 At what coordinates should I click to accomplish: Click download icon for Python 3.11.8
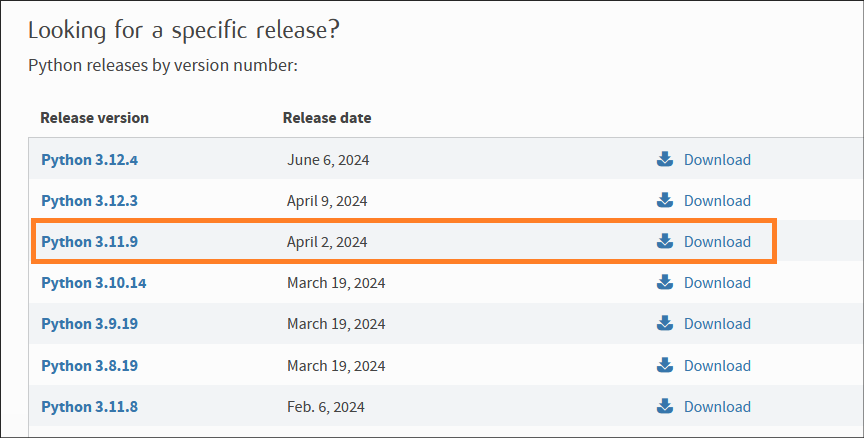click(x=665, y=406)
